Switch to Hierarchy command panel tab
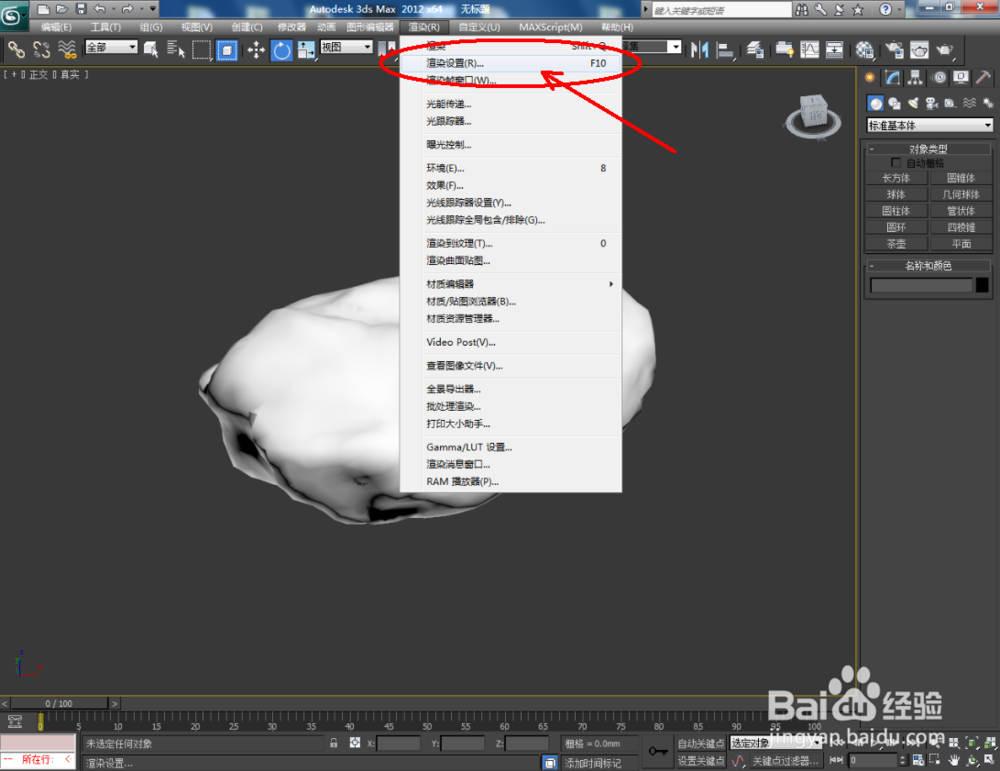1000x771 pixels. (915, 78)
